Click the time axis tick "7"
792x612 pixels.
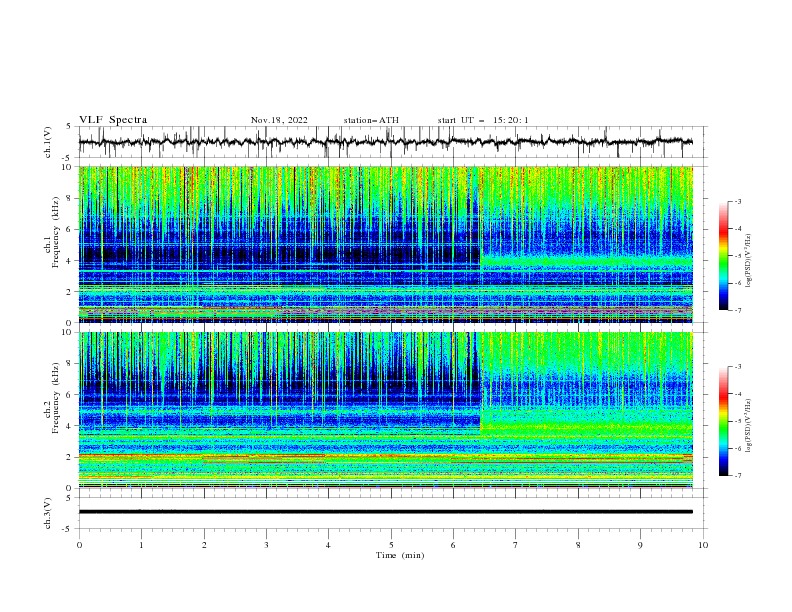[516, 545]
